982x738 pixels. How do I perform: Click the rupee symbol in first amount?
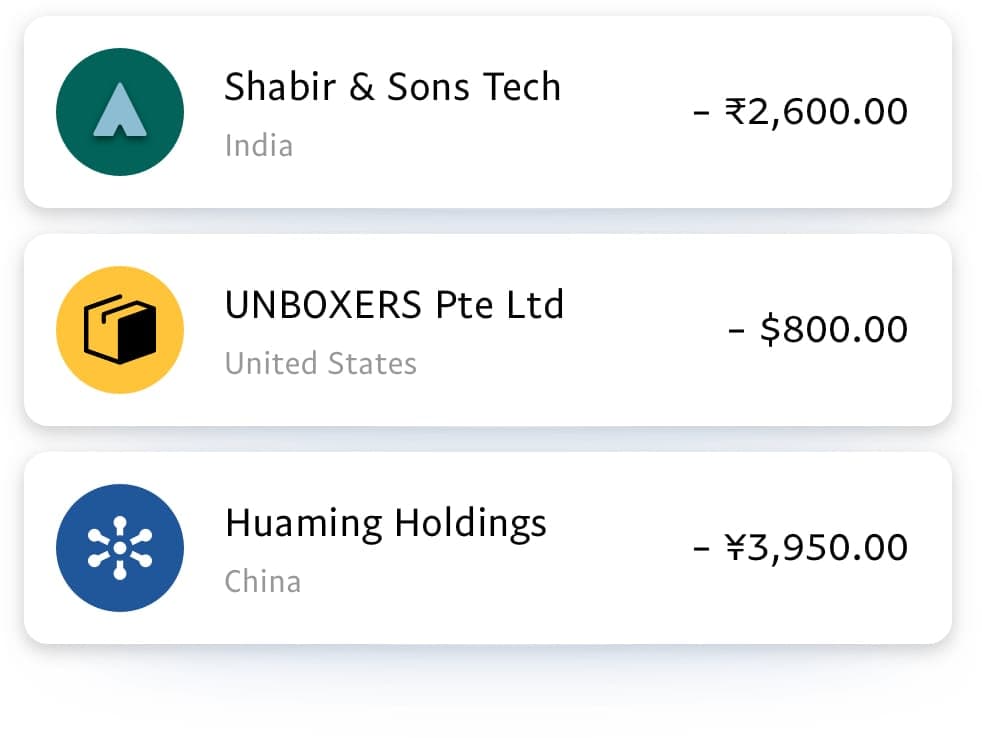[x=735, y=111]
